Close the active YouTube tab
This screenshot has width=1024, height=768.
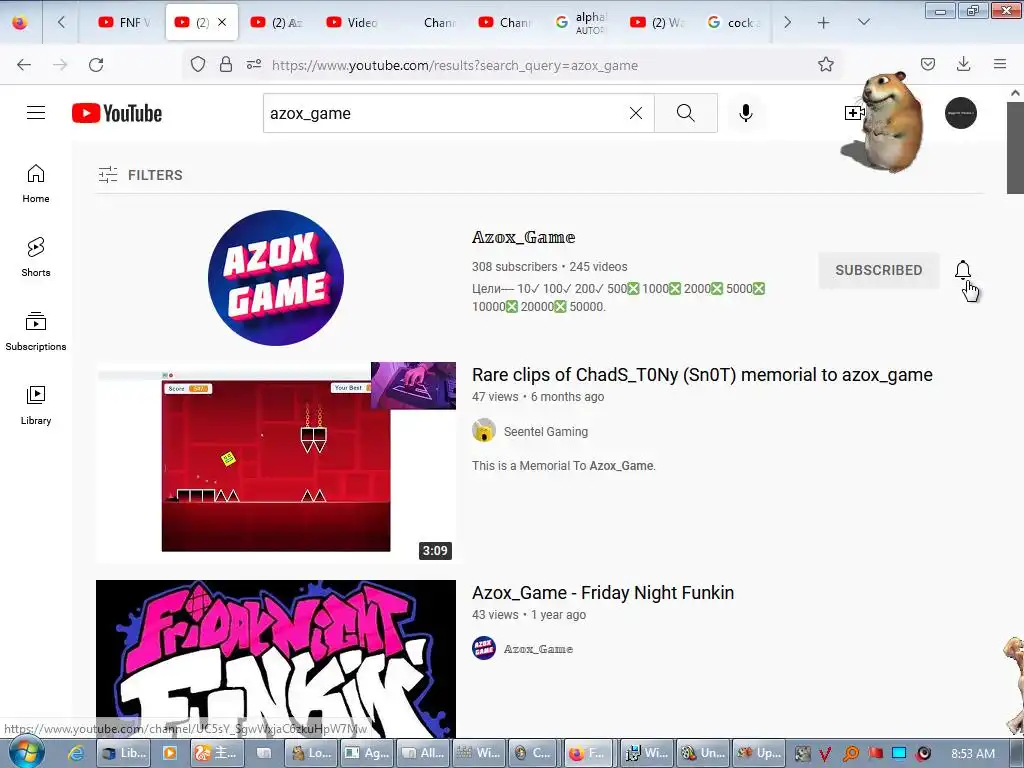(222, 22)
